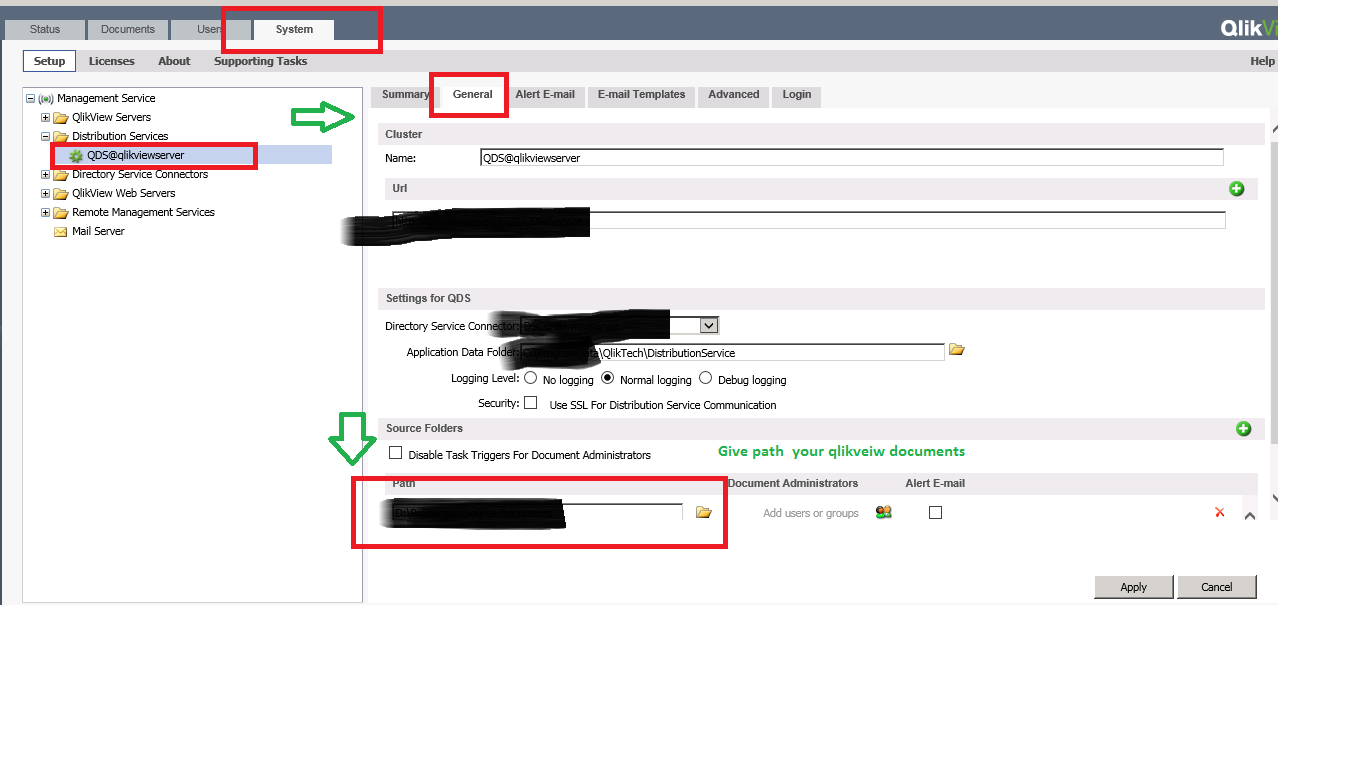Click the Document Administrators column header
The height and width of the screenshot is (768, 1364).
tap(793, 484)
